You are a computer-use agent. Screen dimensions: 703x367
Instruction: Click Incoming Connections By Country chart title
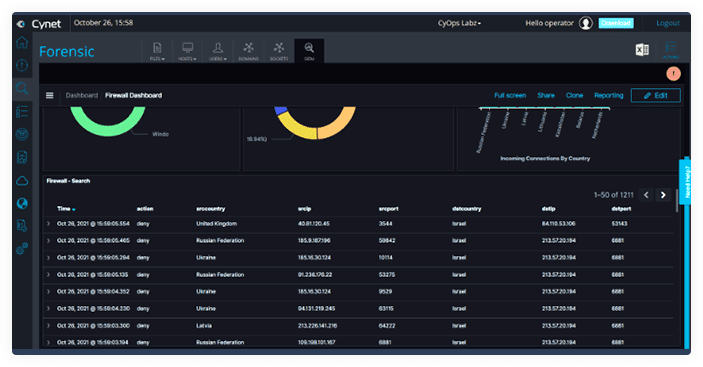coord(545,158)
